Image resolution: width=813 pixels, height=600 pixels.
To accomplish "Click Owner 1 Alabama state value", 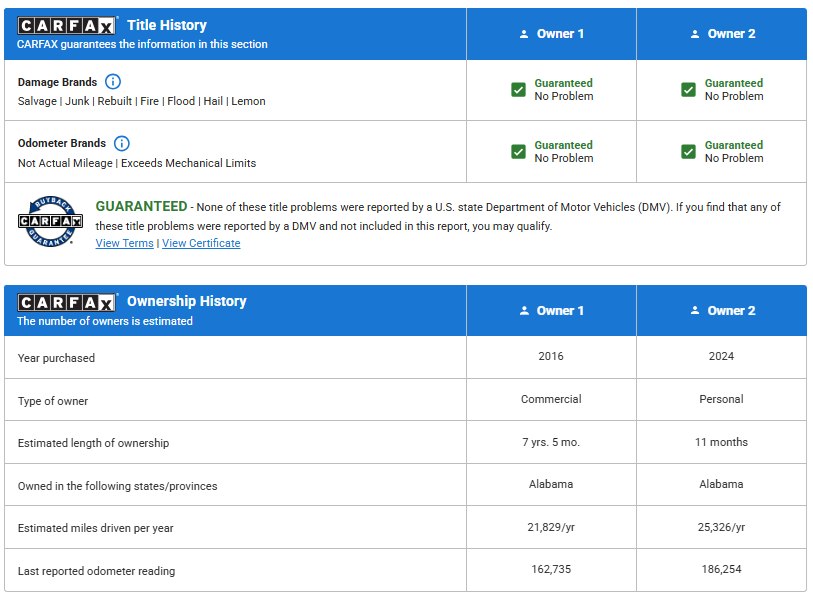I will [x=551, y=484].
